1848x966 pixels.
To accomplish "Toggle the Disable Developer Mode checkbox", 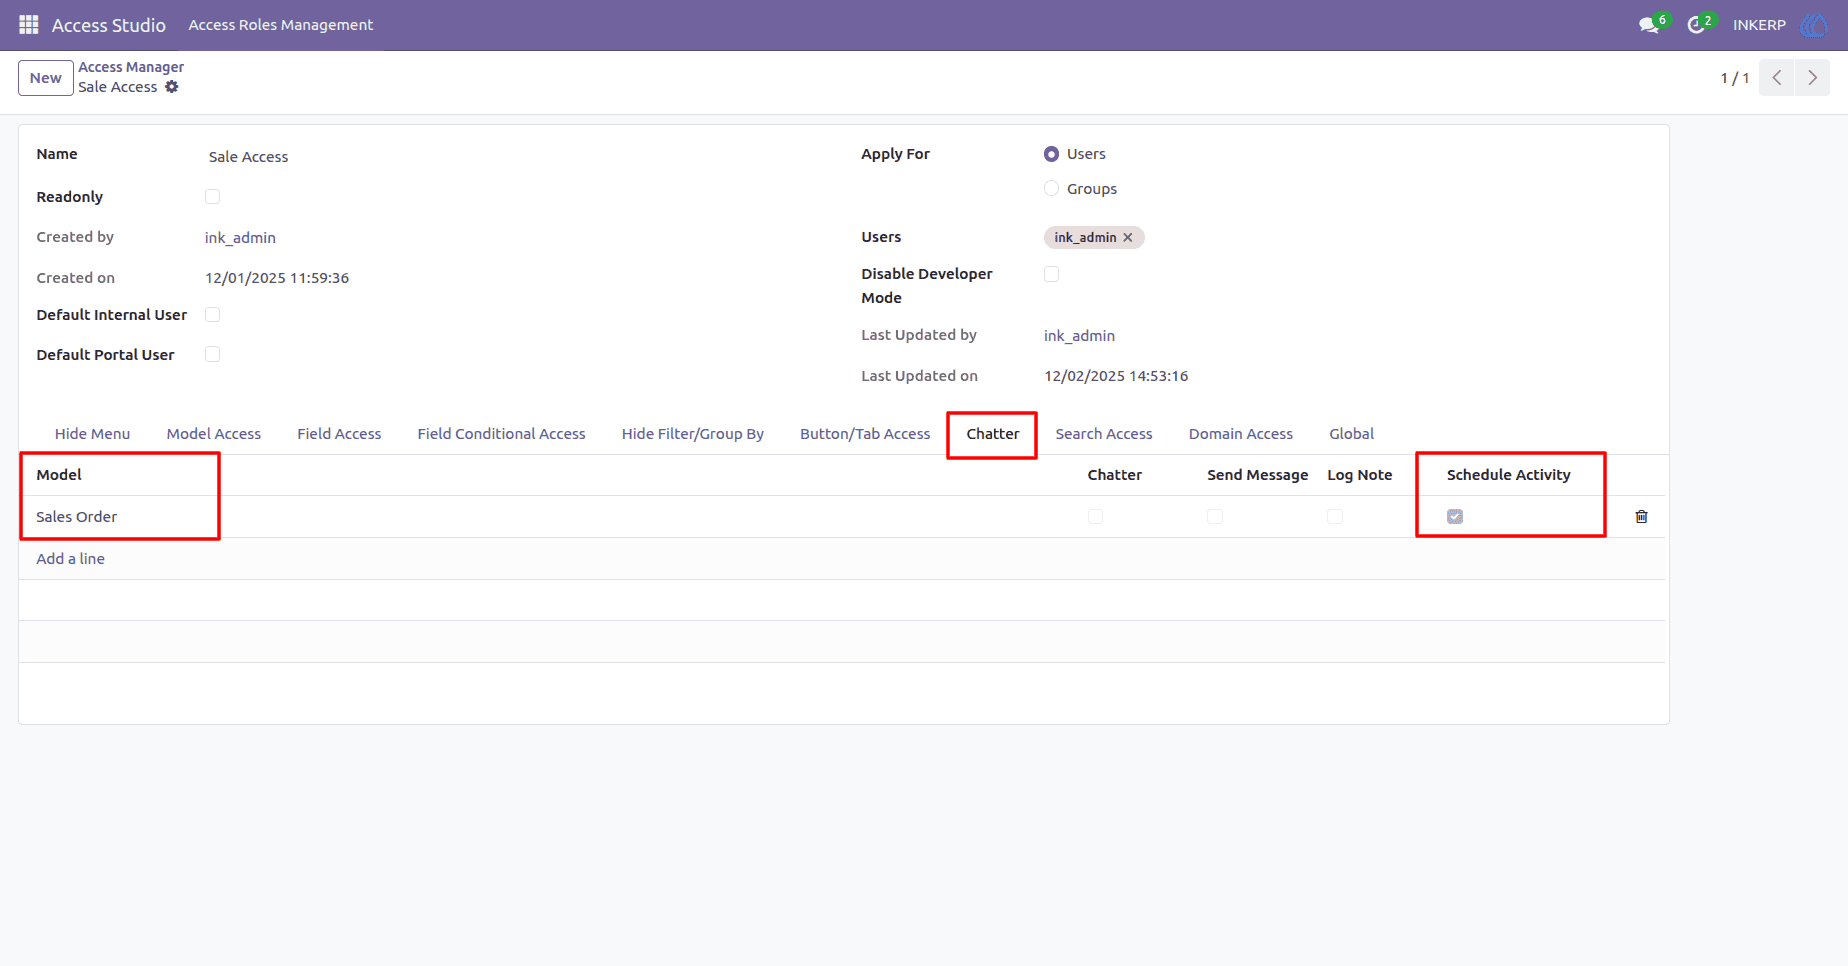I will point(1052,274).
